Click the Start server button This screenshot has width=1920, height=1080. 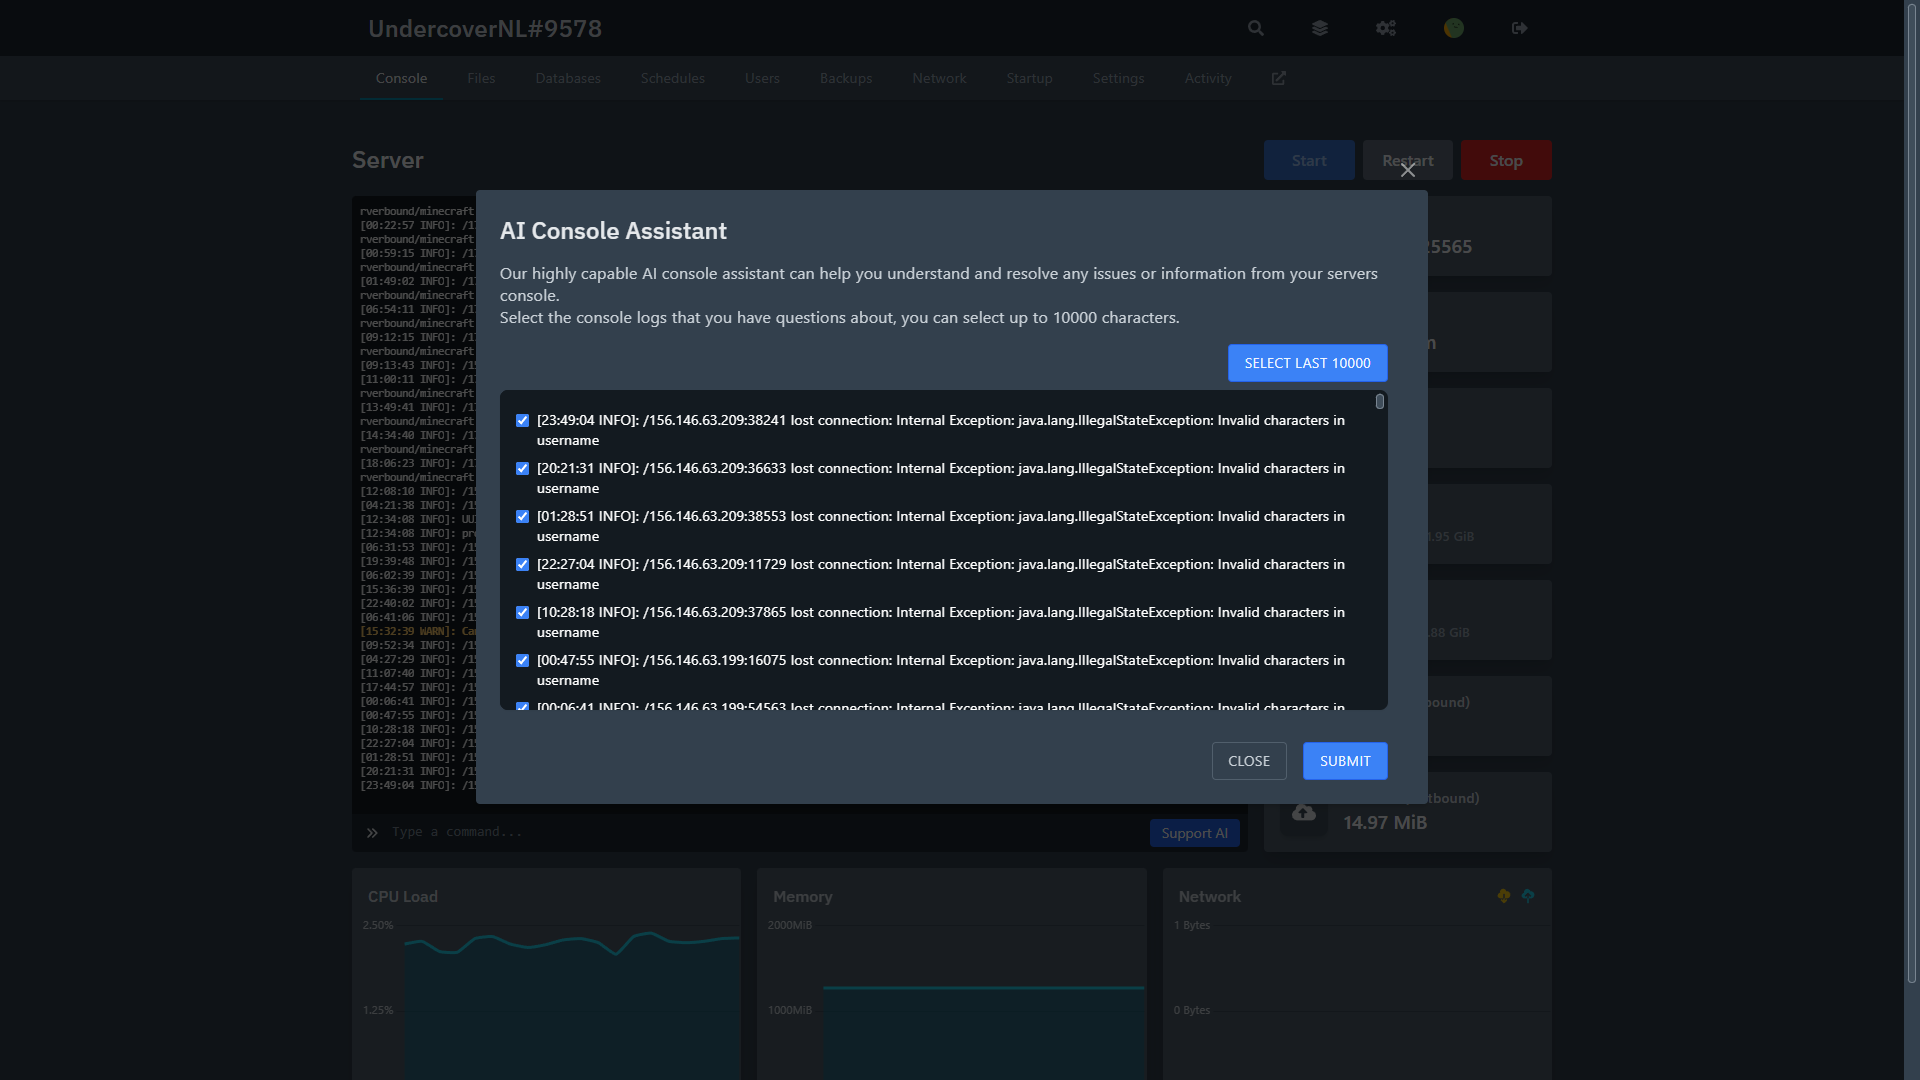click(1309, 160)
